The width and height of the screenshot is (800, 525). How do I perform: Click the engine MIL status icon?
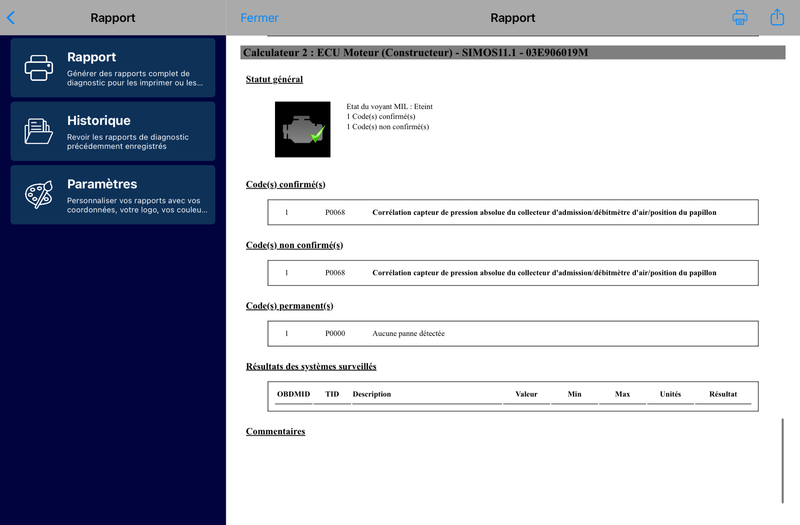click(302, 128)
